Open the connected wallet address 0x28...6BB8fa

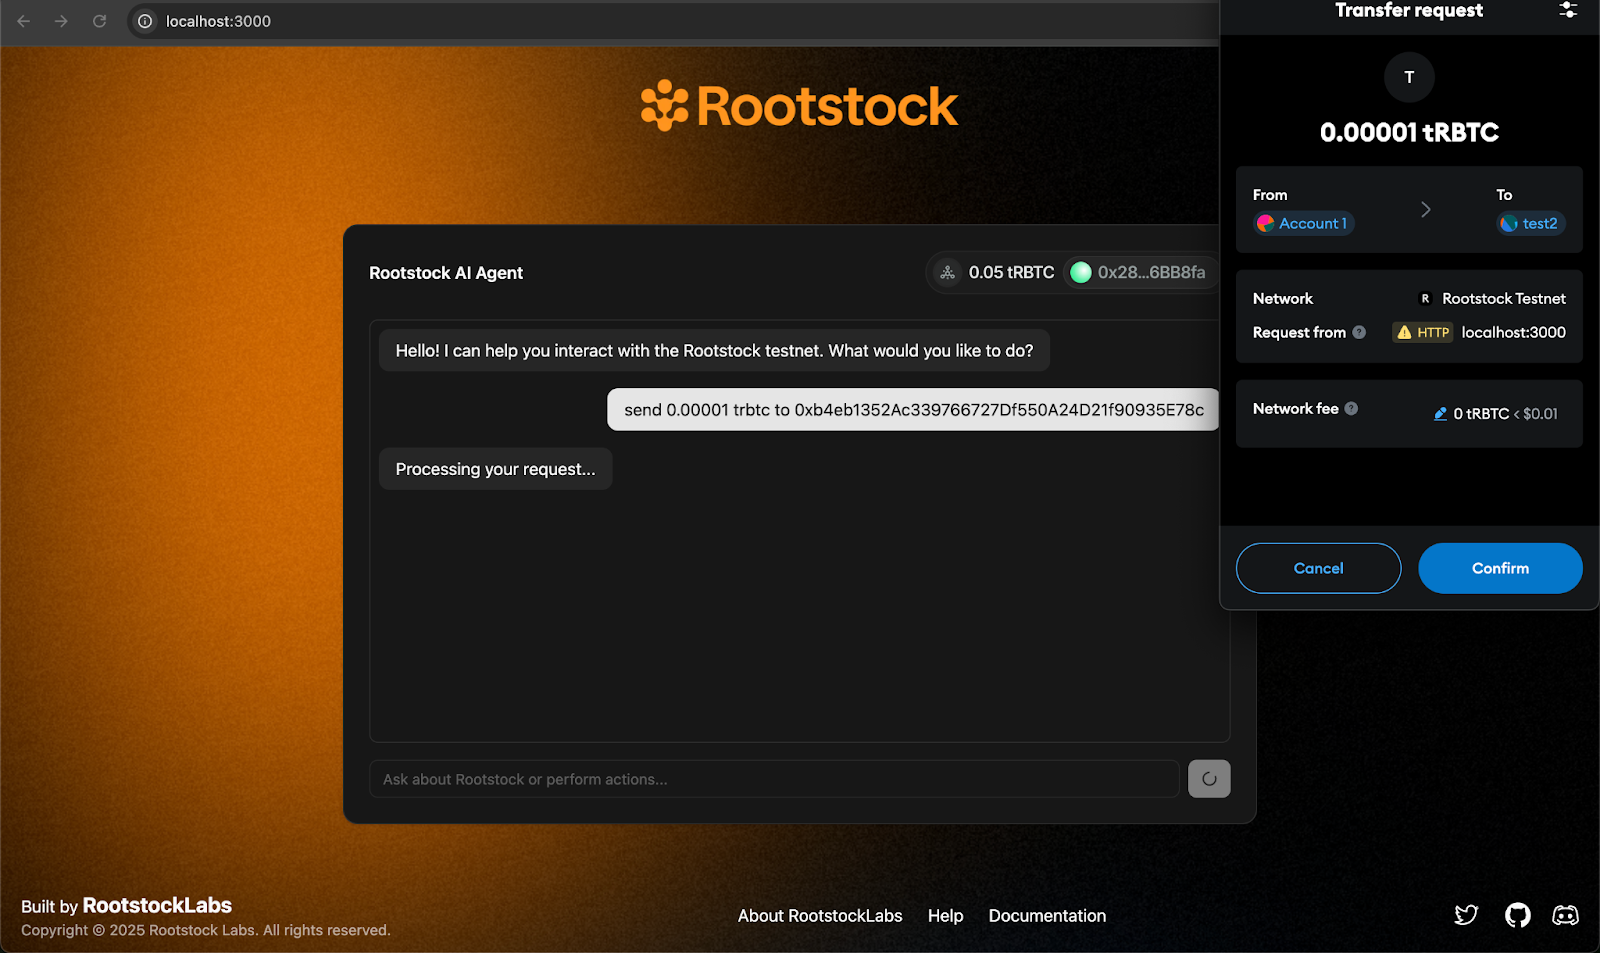tap(1139, 272)
